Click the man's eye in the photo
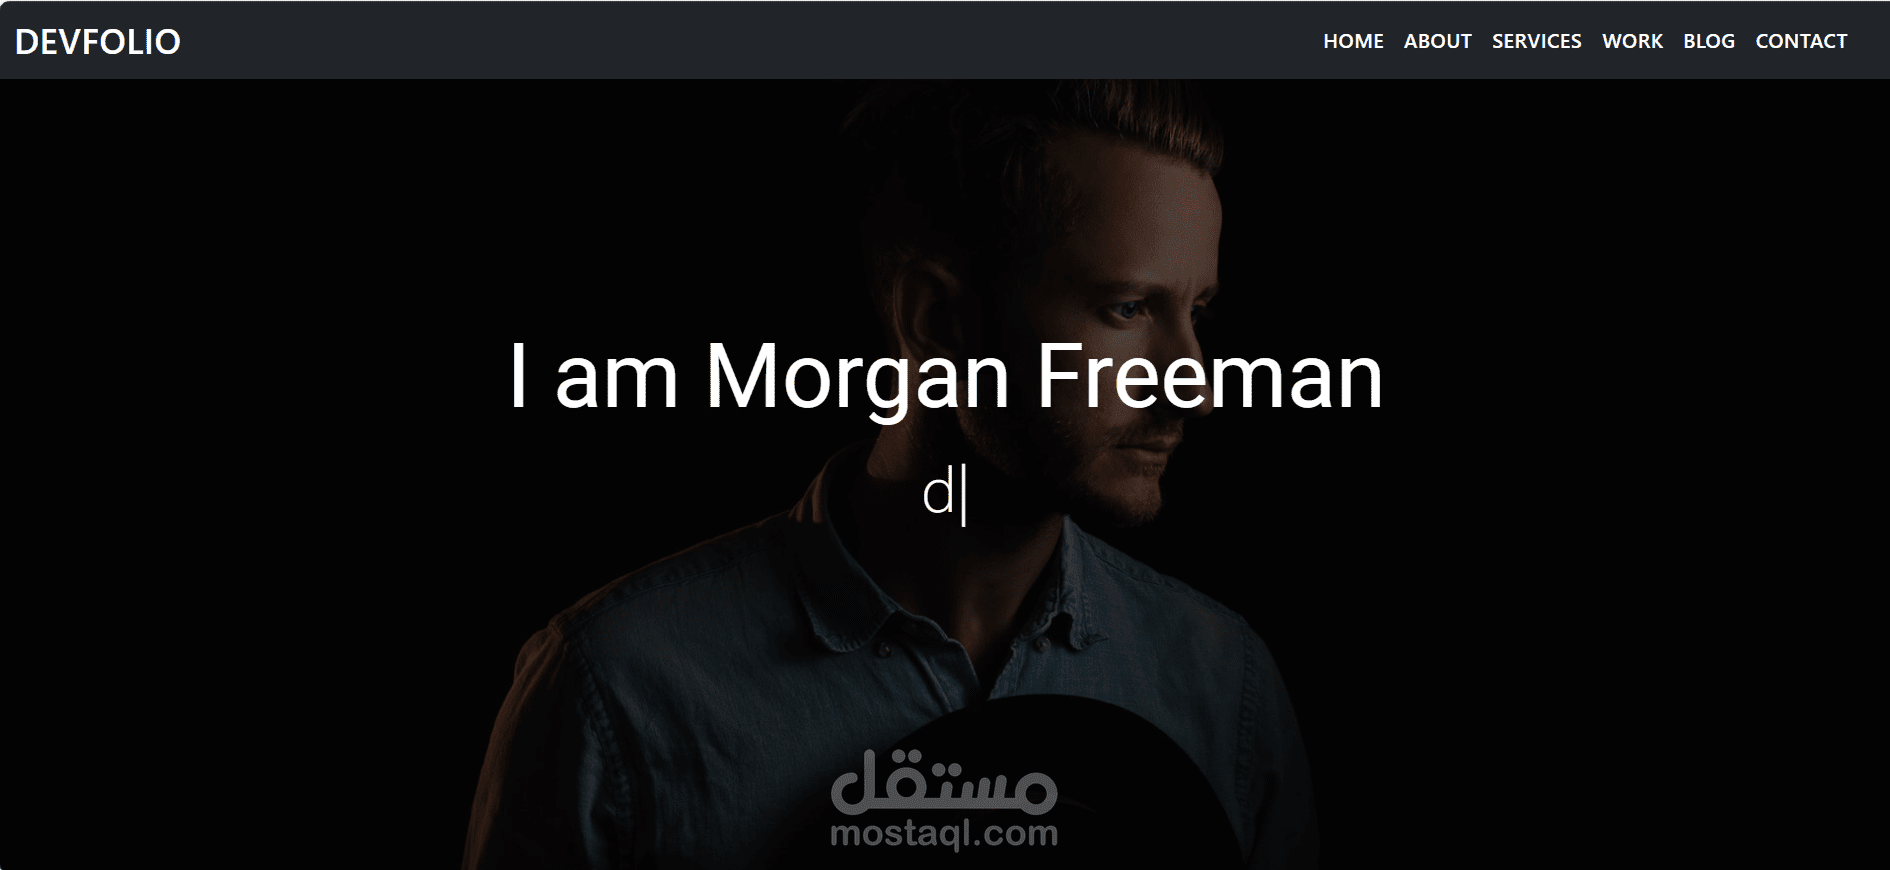 point(1126,311)
